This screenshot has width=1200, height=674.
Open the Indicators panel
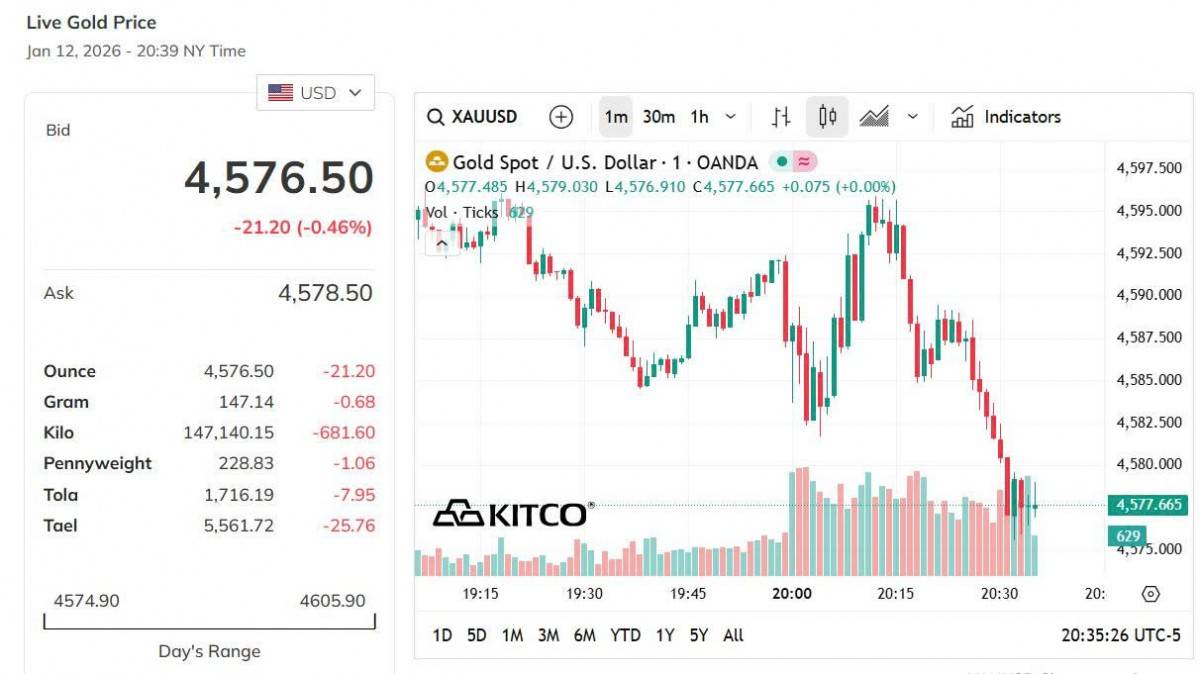point(1005,117)
